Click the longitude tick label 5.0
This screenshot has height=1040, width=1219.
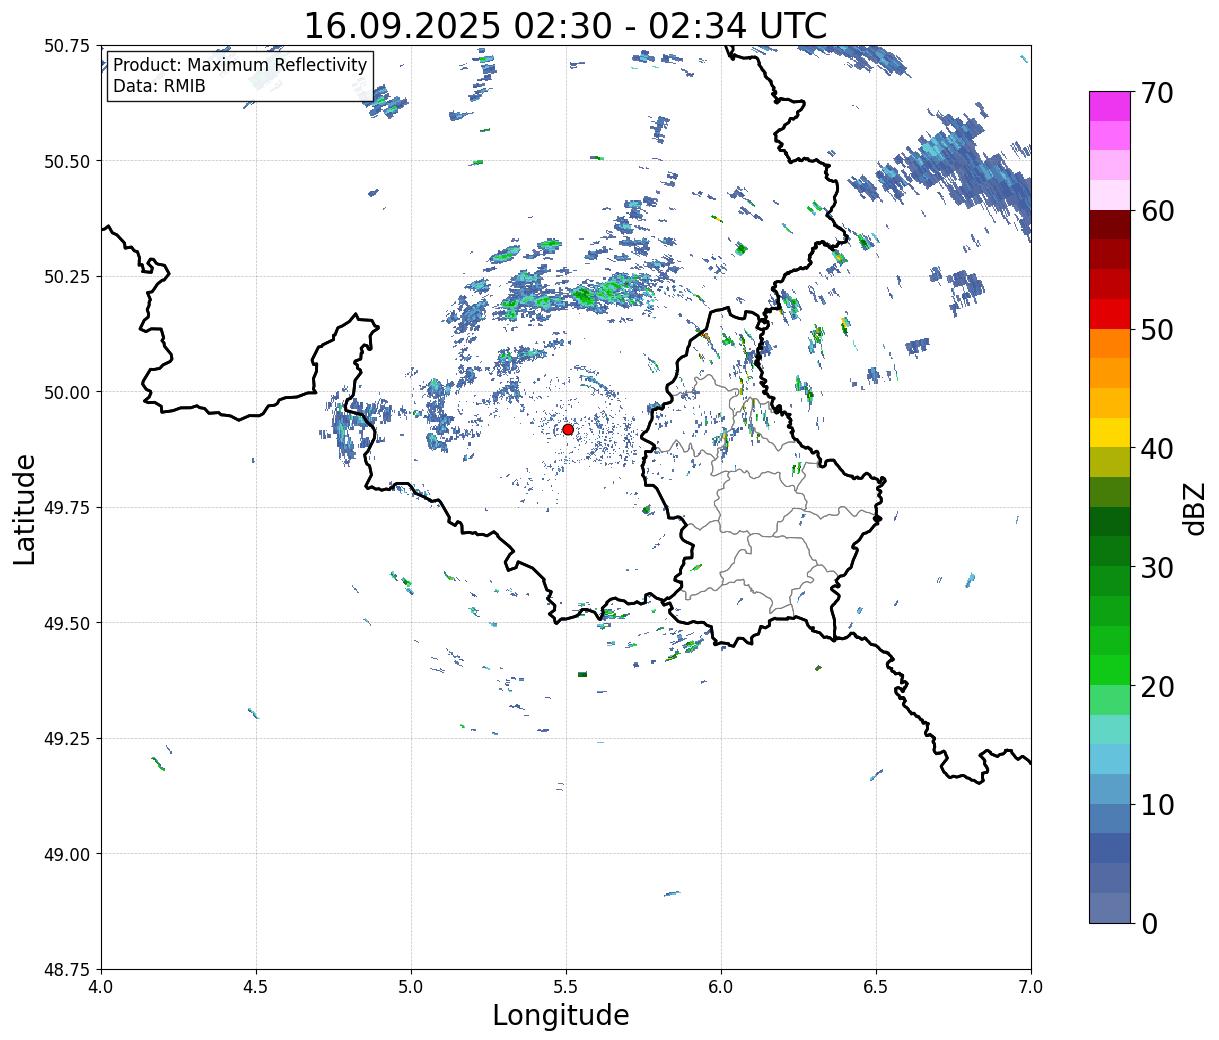point(411,987)
